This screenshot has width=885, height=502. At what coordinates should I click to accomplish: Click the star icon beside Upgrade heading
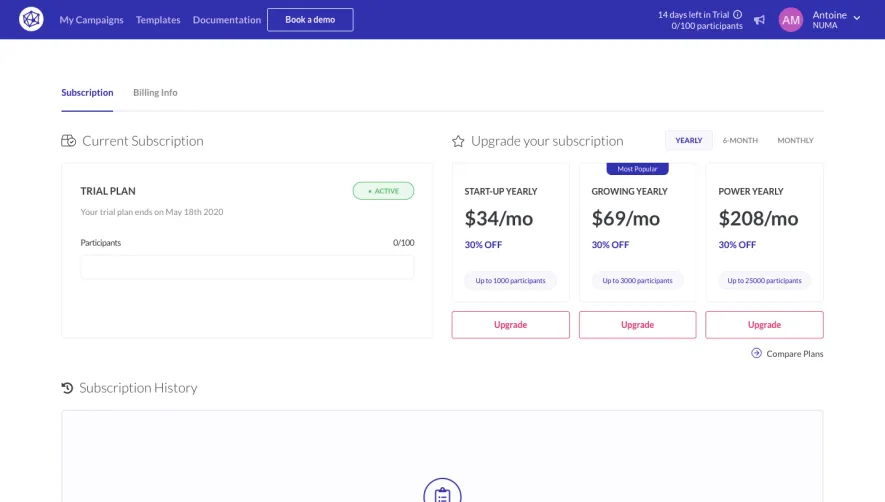point(458,141)
